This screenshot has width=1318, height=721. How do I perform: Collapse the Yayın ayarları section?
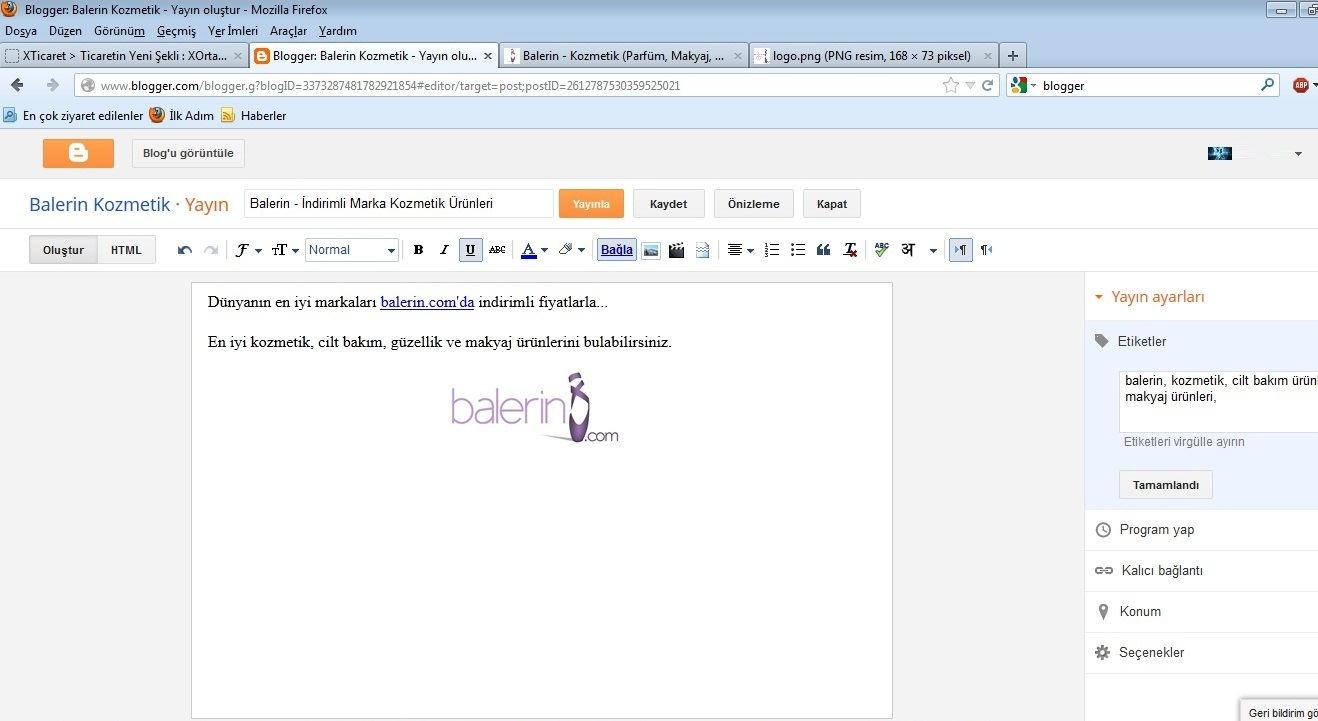tap(1150, 297)
